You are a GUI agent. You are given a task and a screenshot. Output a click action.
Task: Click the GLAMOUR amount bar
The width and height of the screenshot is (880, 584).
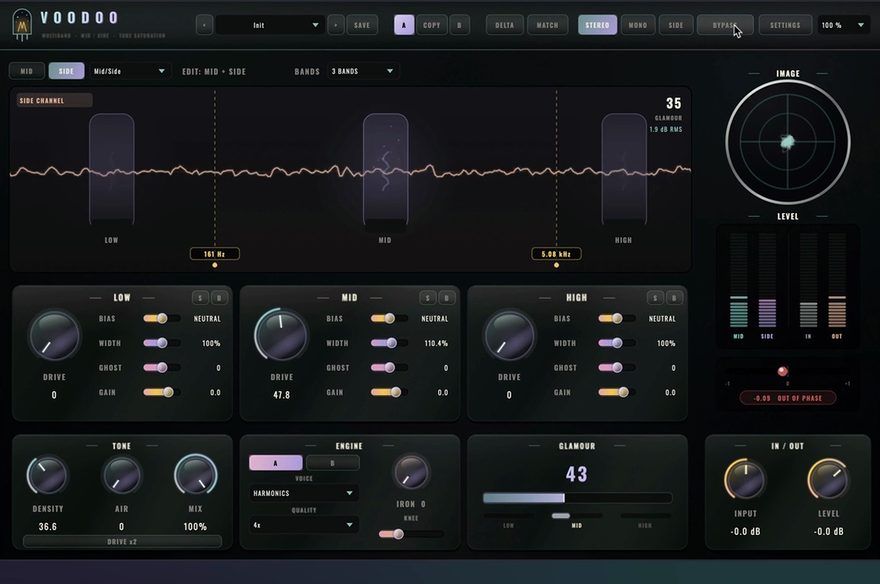pyautogui.click(x=577, y=498)
